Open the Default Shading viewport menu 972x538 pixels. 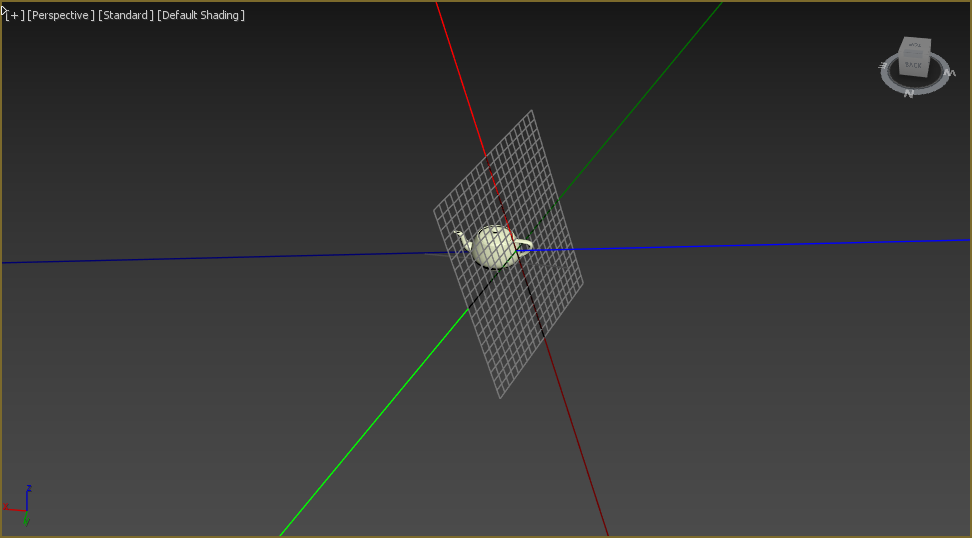point(202,15)
